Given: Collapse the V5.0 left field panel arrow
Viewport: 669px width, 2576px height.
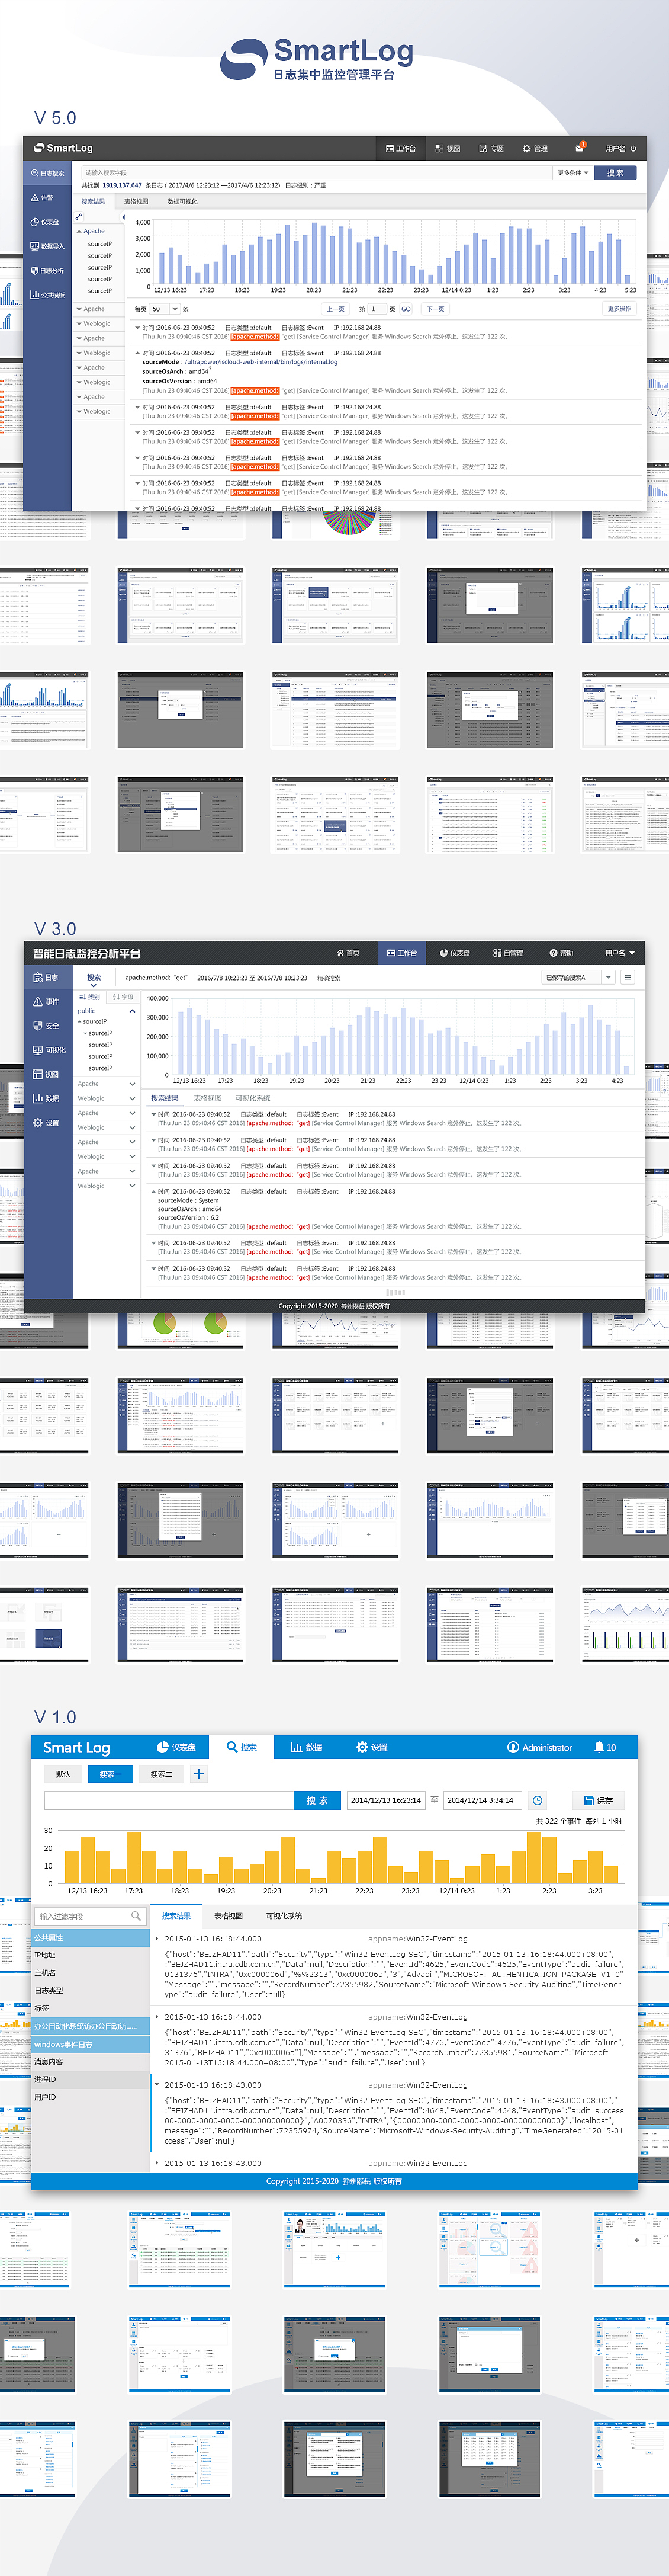Looking at the screenshot, I should 124,217.
